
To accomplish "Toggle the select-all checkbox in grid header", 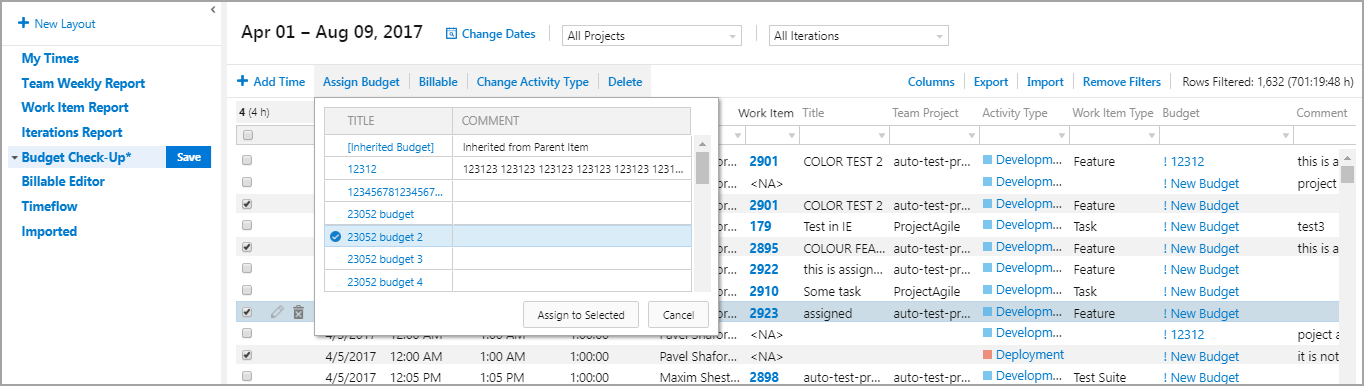I will (x=247, y=135).
